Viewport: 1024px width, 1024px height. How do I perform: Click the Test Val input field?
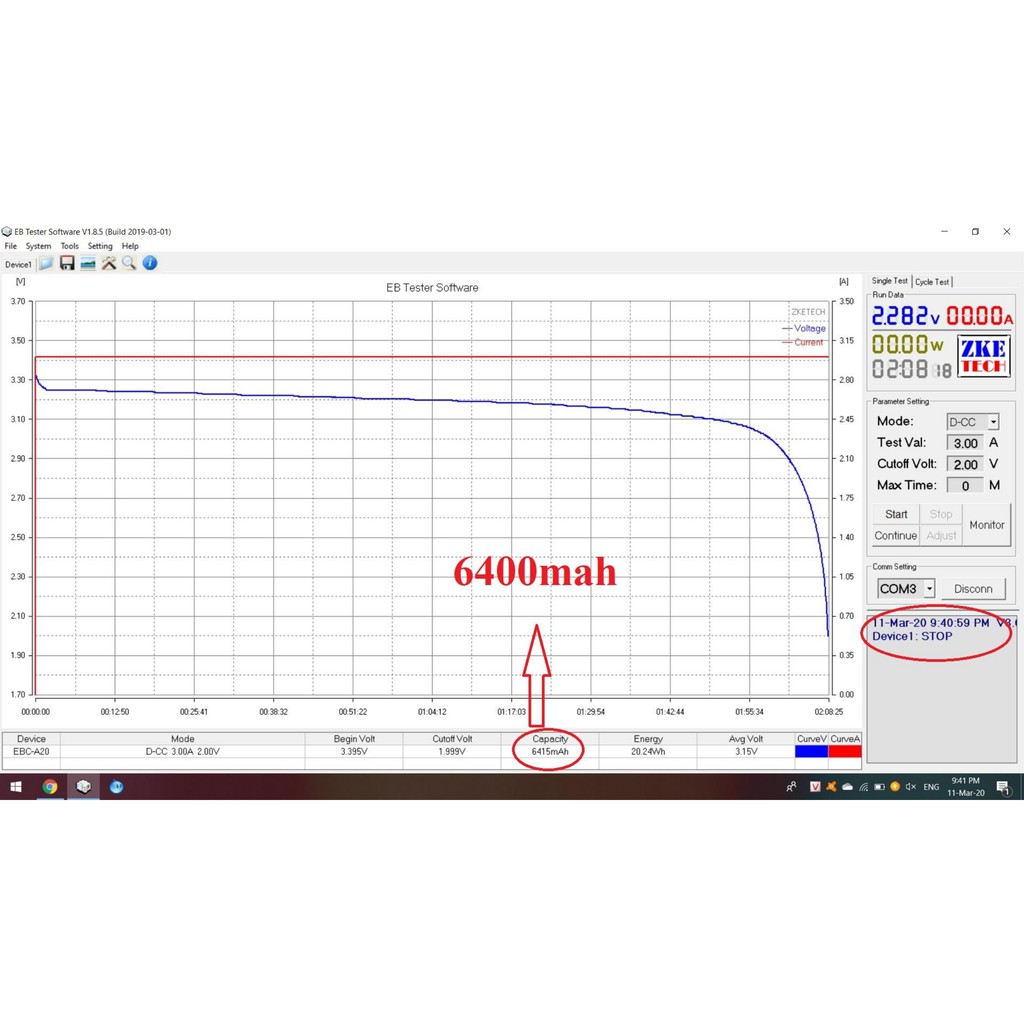click(x=966, y=442)
